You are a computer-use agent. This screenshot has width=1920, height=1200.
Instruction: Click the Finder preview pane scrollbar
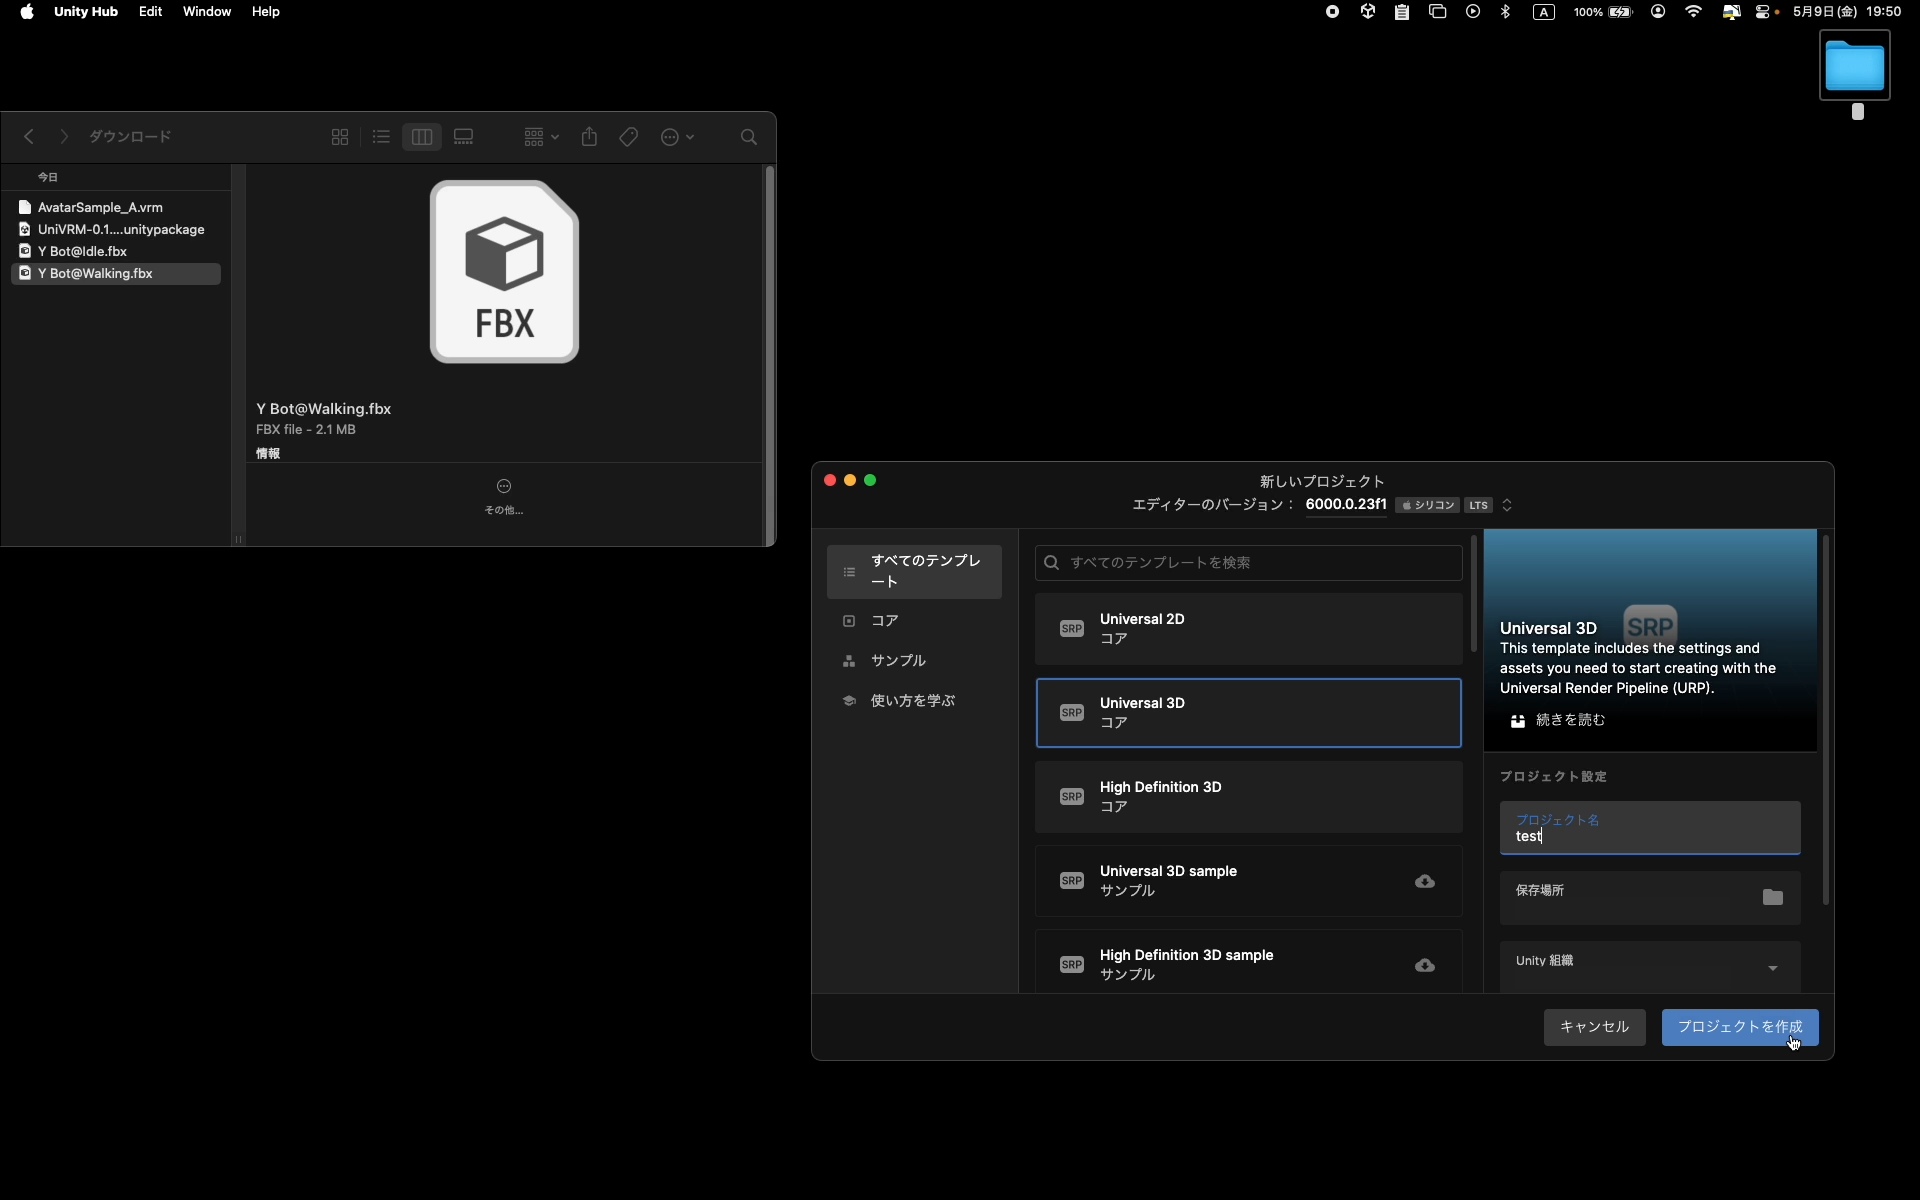click(x=770, y=355)
